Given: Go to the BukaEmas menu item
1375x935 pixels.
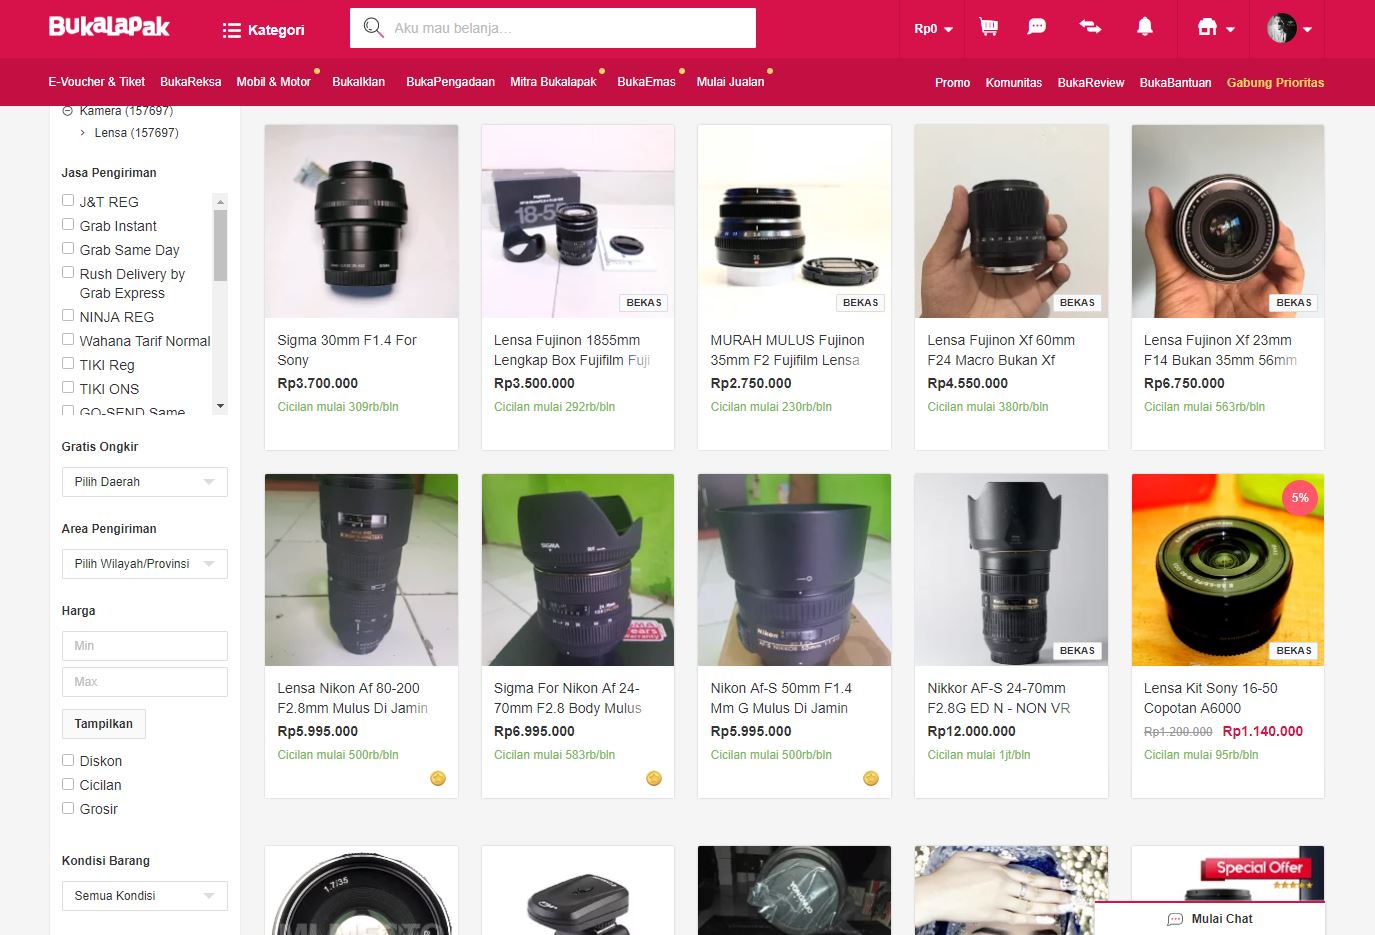Looking at the screenshot, I should click(645, 82).
